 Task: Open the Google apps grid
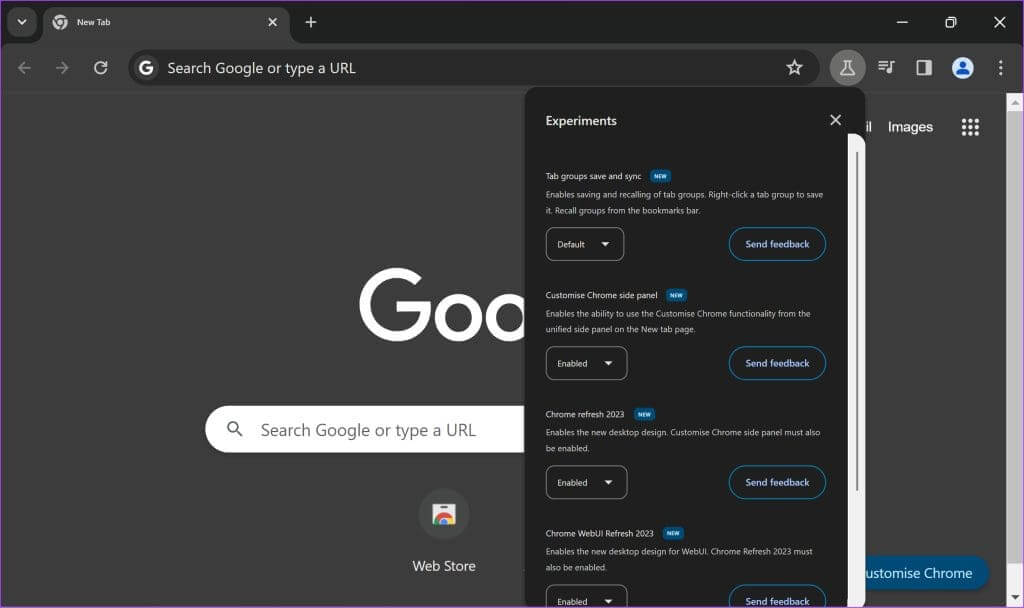[x=970, y=127]
